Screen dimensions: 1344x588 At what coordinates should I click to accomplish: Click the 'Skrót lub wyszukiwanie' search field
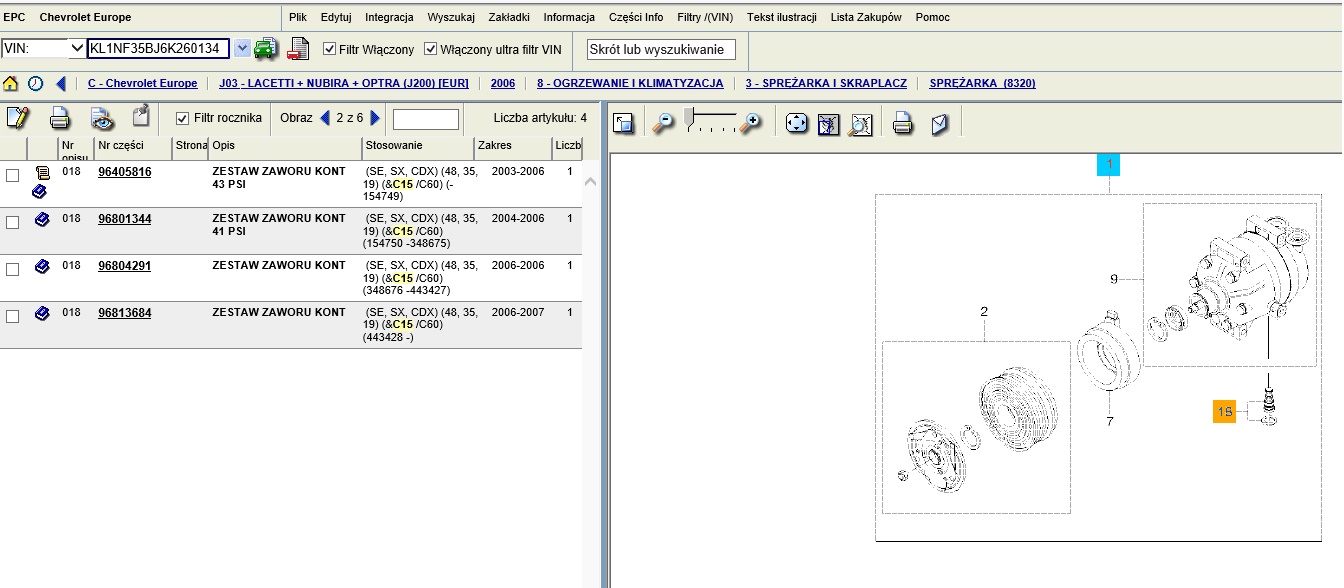coord(661,49)
